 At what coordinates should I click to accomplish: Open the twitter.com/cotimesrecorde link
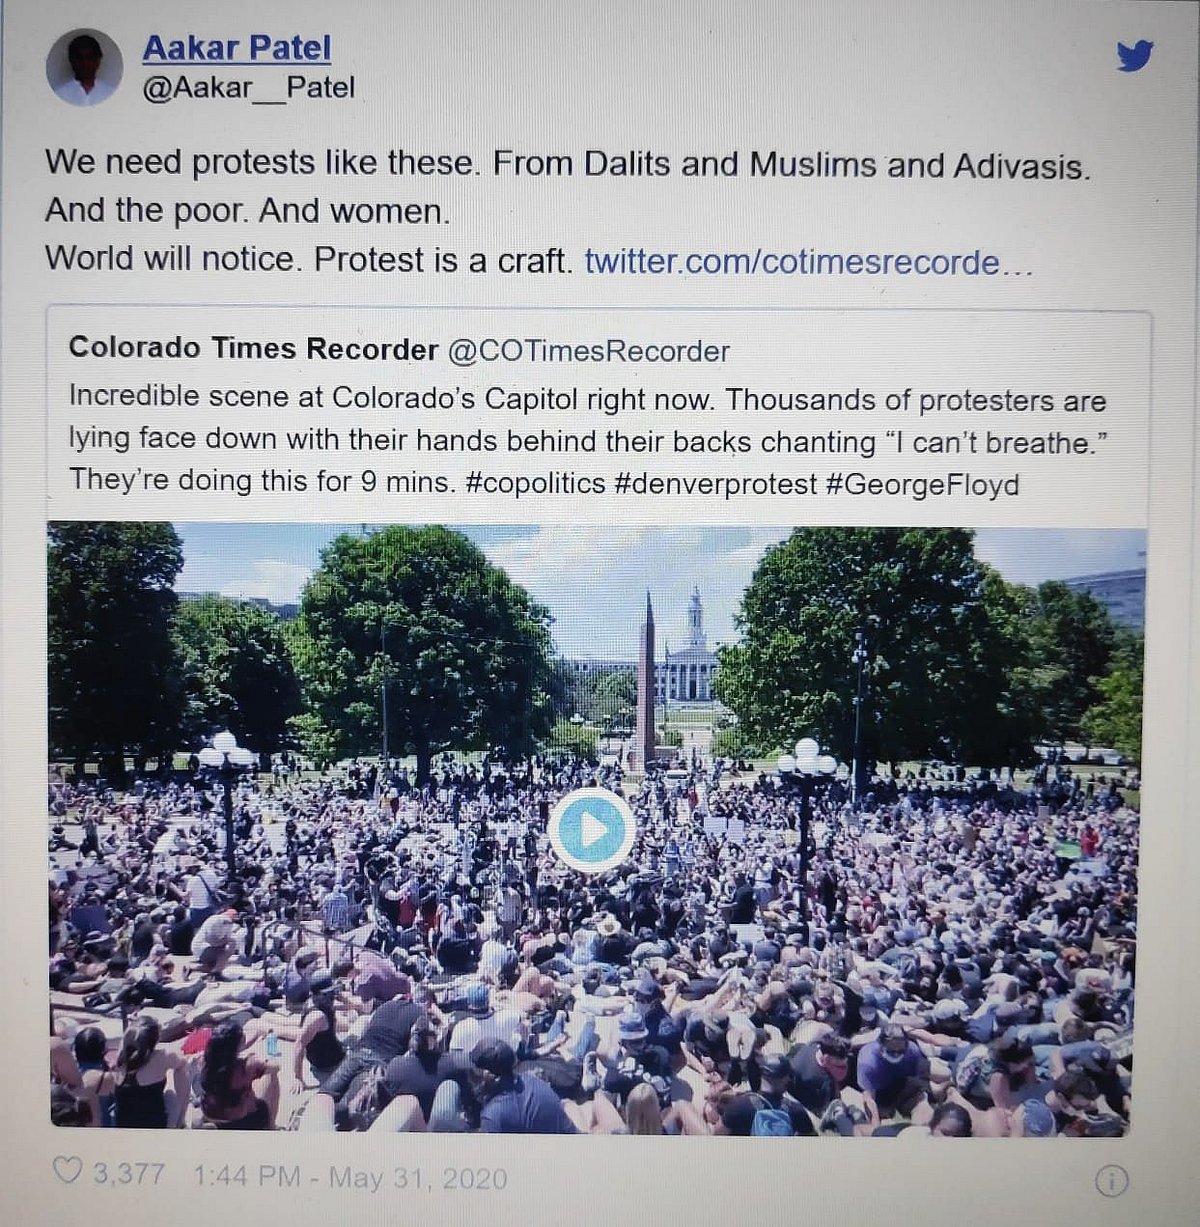[808, 262]
